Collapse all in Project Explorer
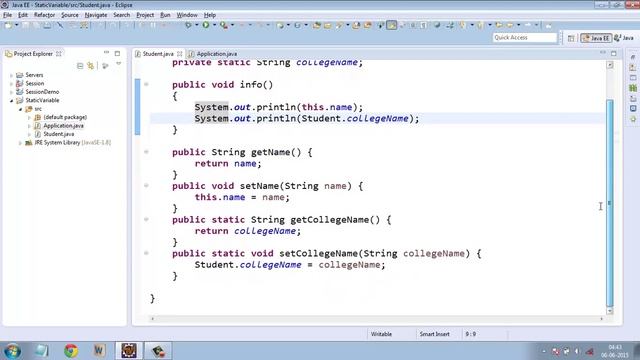Viewport: 640px width, 360px height. click(x=80, y=66)
